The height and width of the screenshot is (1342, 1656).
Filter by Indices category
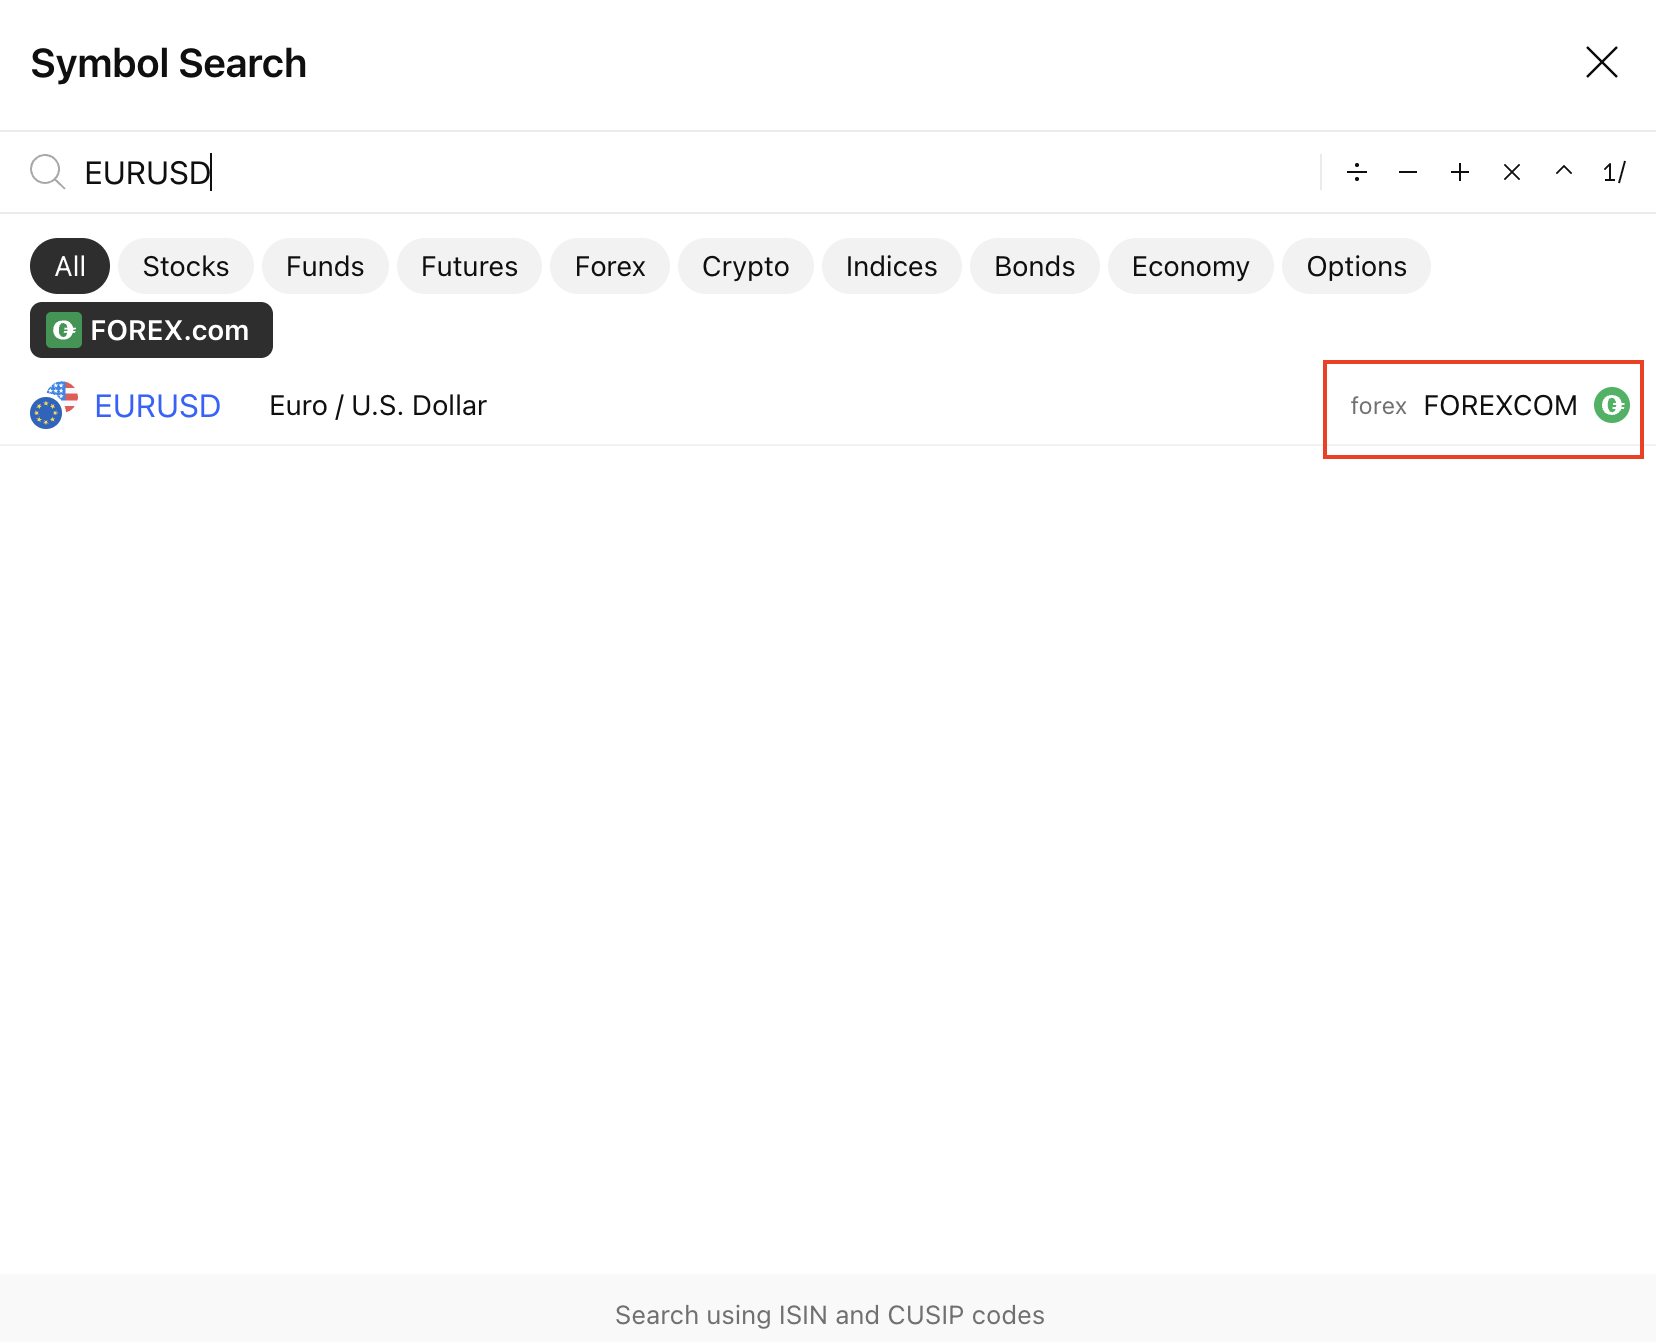891,266
